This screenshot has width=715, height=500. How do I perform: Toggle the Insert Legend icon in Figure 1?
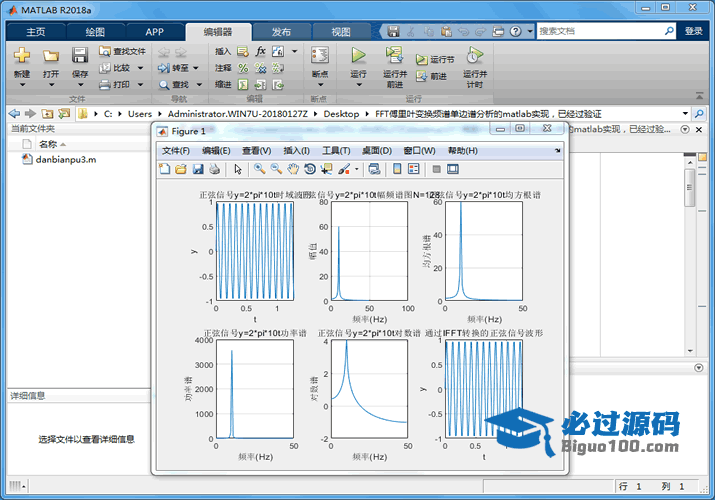(x=414, y=169)
